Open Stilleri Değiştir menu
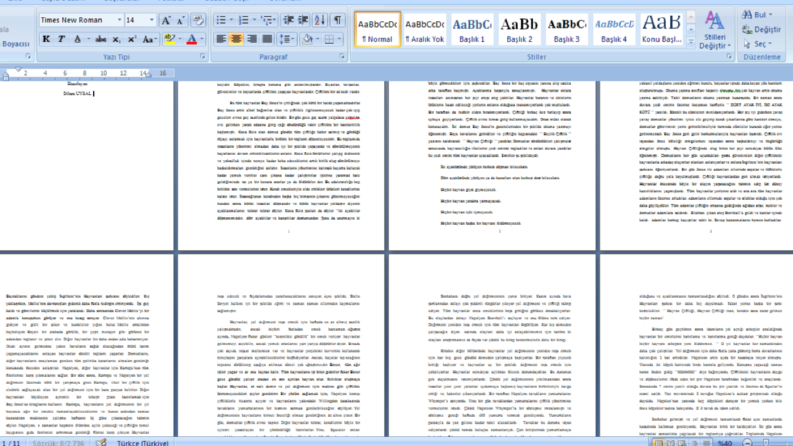The width and height of the screenshot is (793, 446). [714, 30]
